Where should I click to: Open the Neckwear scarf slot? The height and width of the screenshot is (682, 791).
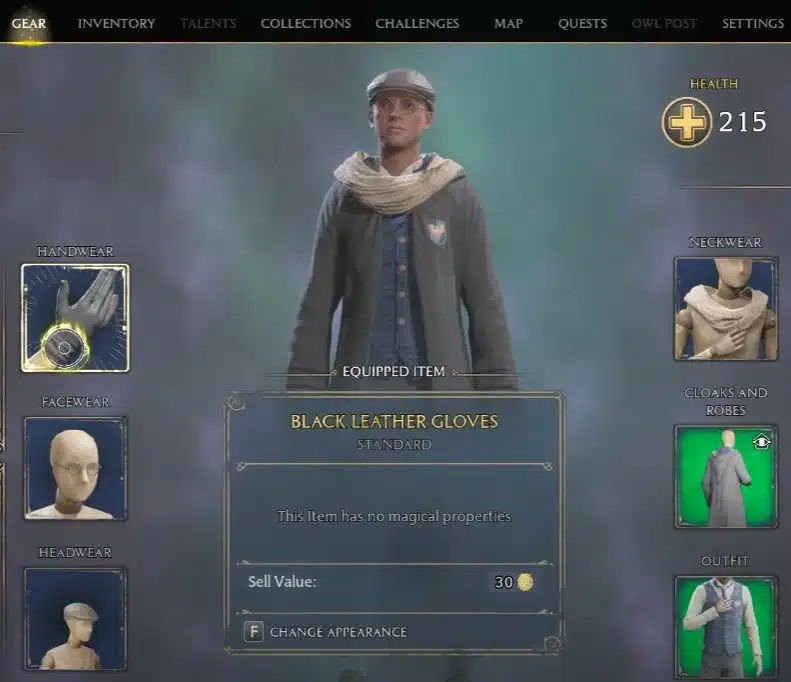point(725,309)
